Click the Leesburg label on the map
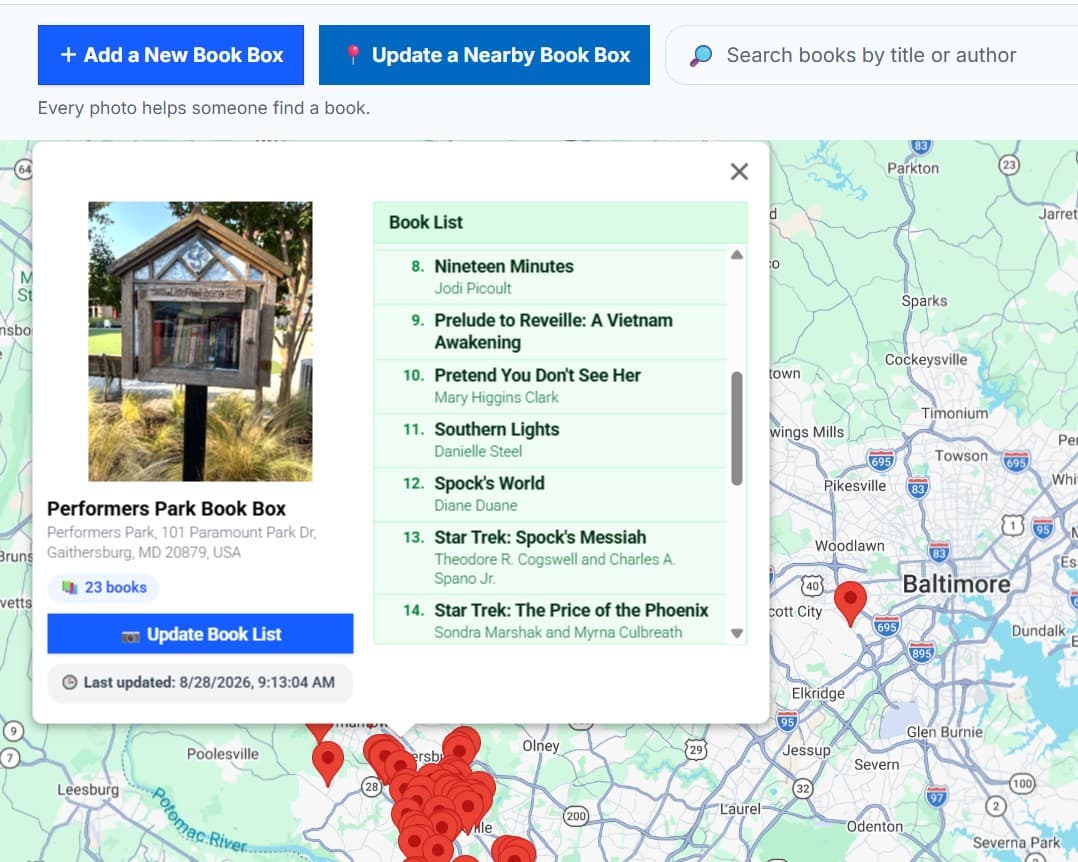 coord(88,790)
